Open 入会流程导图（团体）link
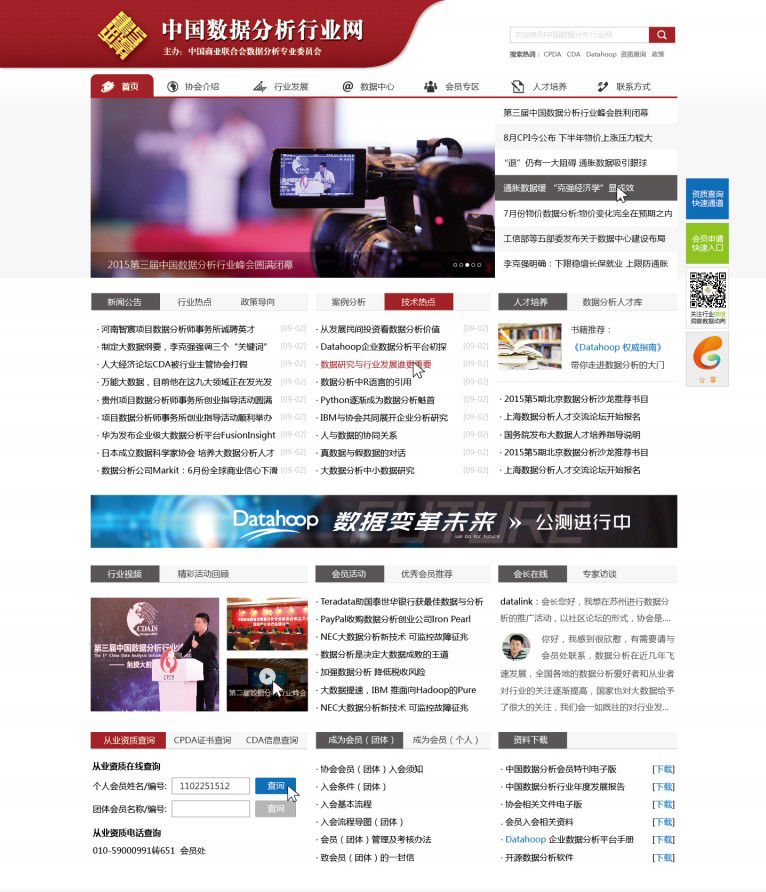Viewport: 766px width, 892px height. coord(362,822)
